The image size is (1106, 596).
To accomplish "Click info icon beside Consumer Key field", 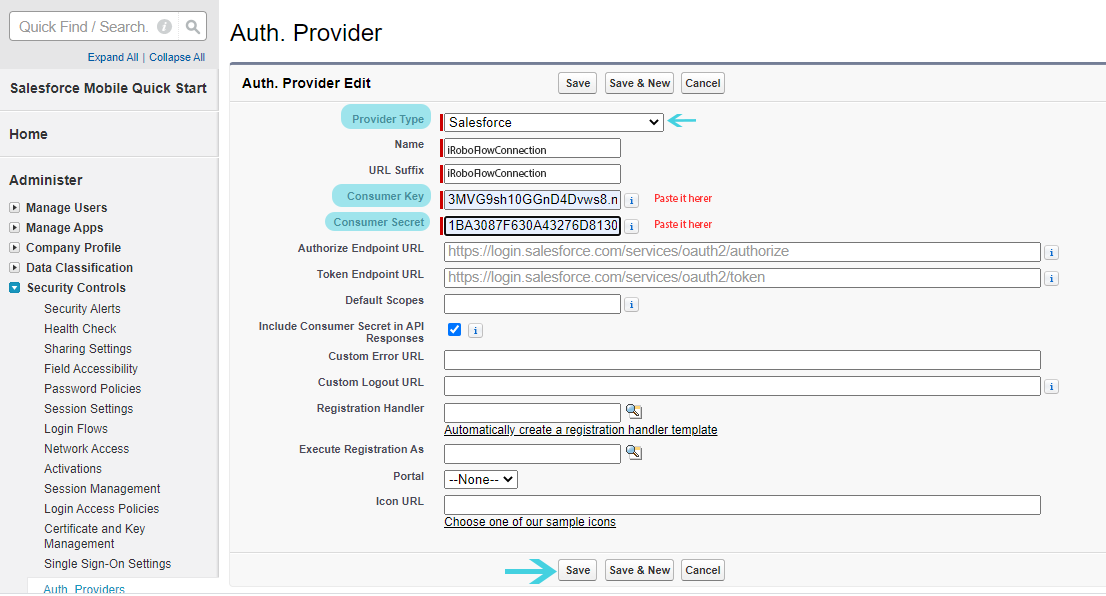I will tap(632, 200).
